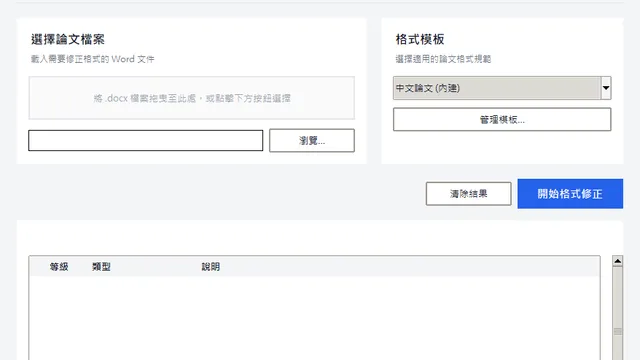Click the 選擇論文檔案 heading
The image size is (640, 360).
[68, 40]
